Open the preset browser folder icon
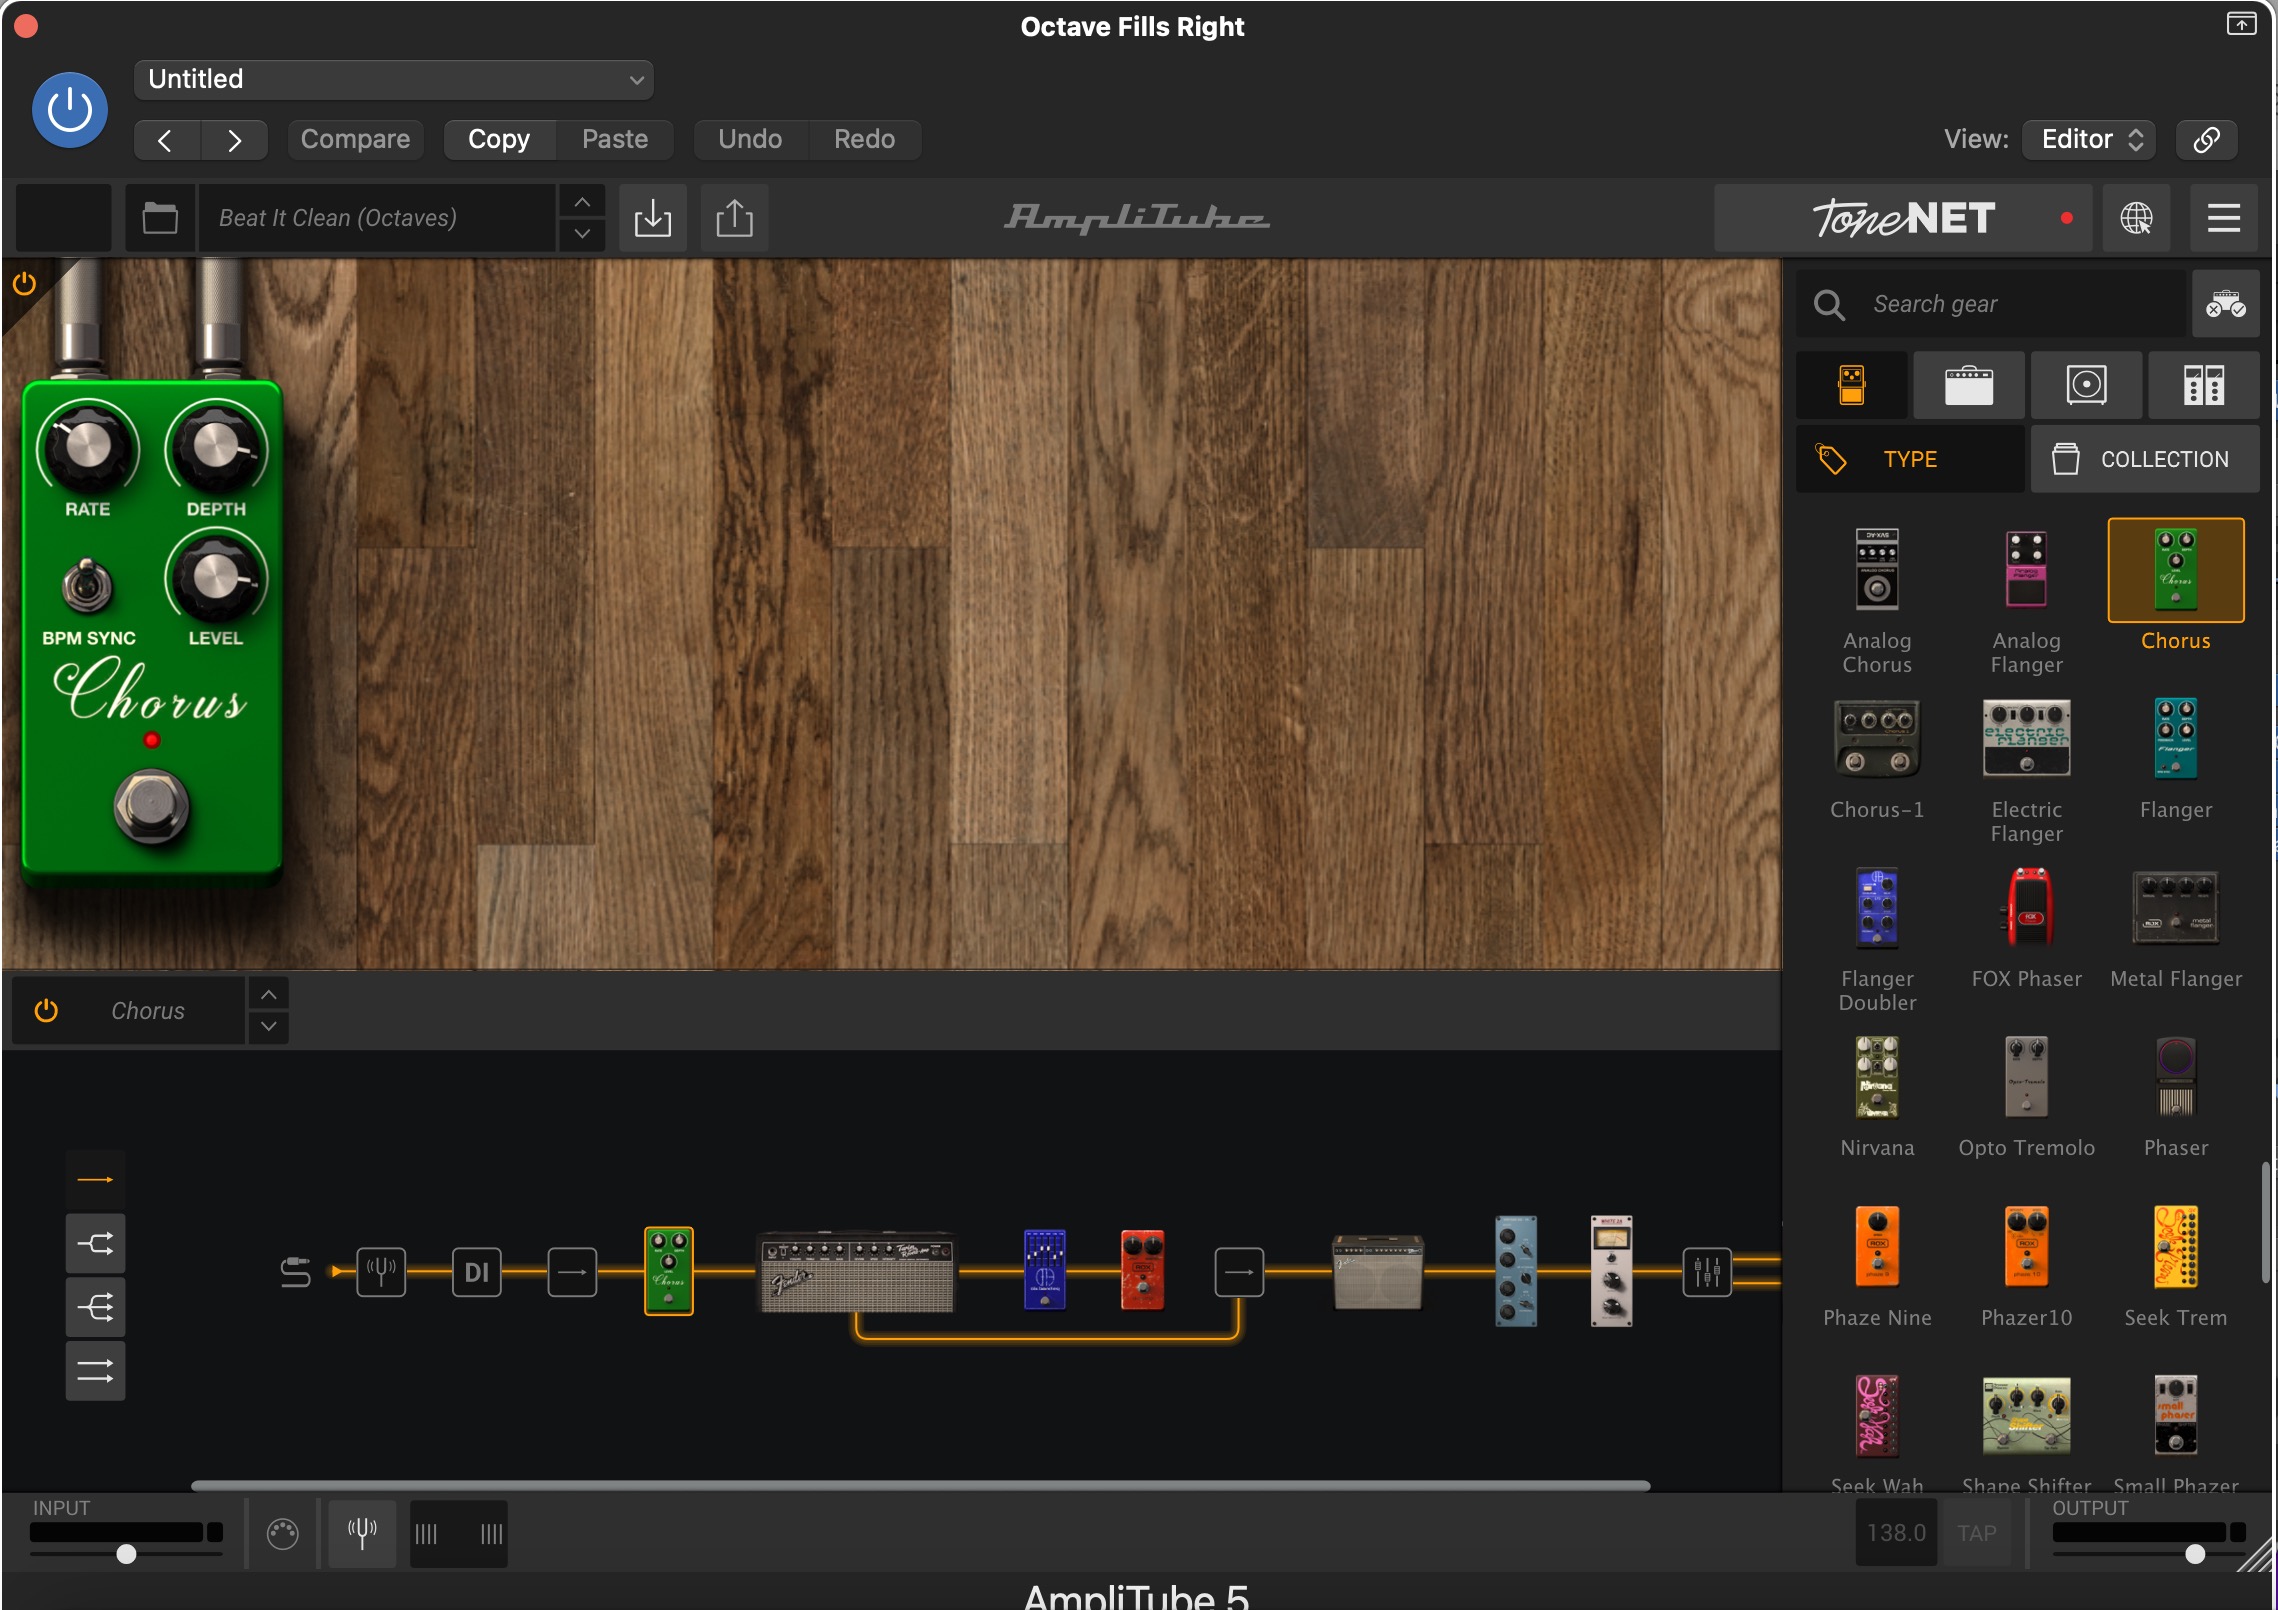The image size is (2278, 1610). 160,217
